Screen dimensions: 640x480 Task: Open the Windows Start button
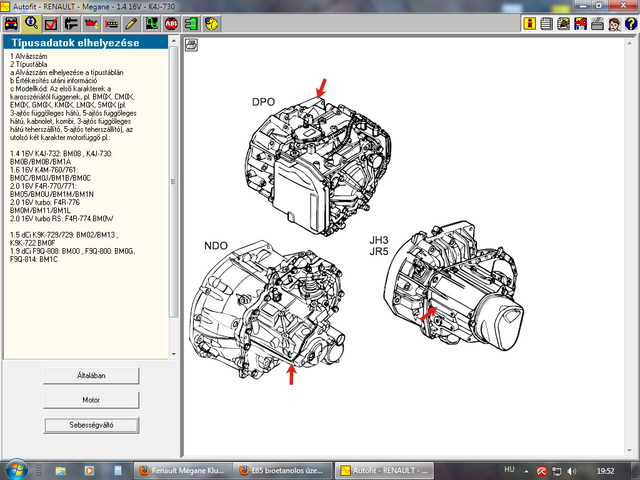(x=16, y=470)
